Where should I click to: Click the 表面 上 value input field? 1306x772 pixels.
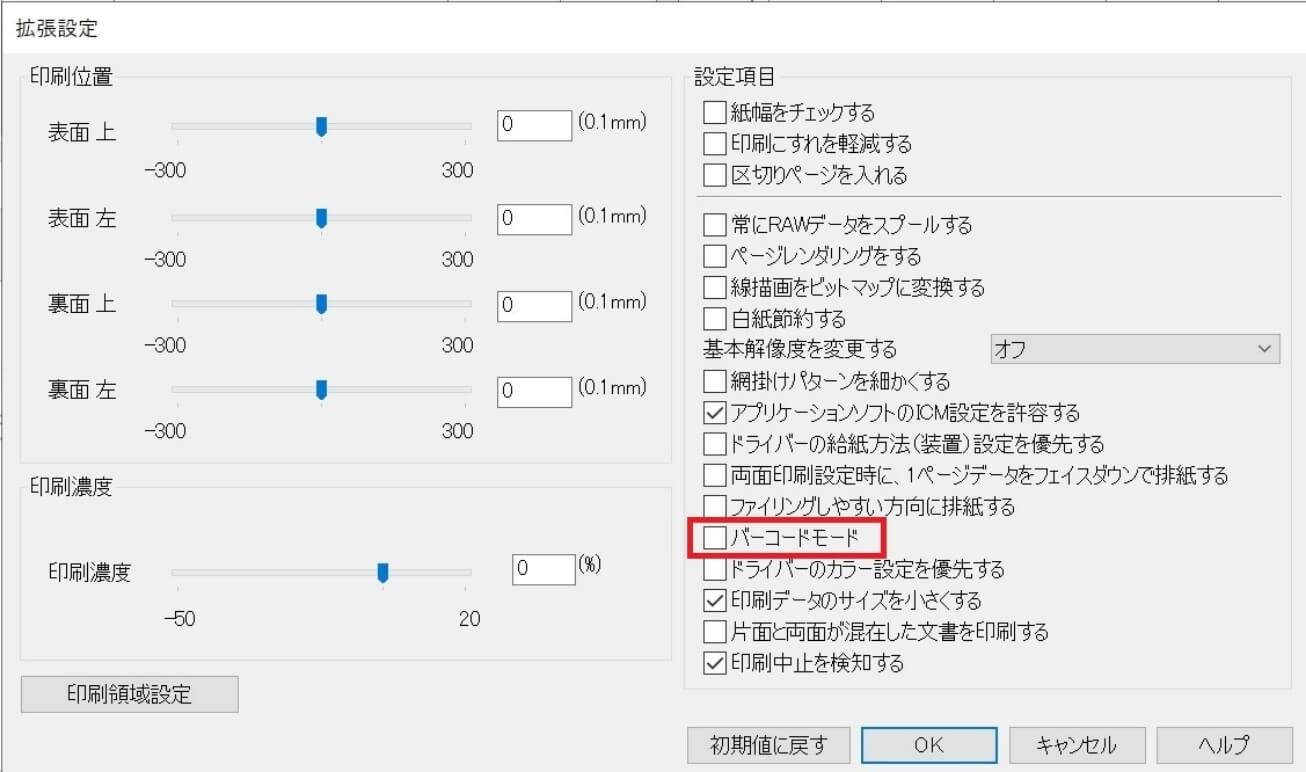534,125
